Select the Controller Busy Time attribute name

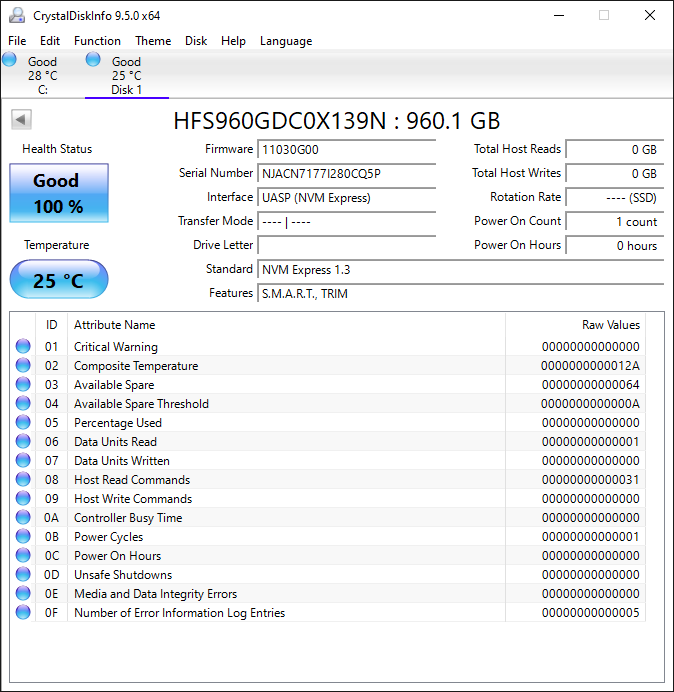tap(128, 518)
